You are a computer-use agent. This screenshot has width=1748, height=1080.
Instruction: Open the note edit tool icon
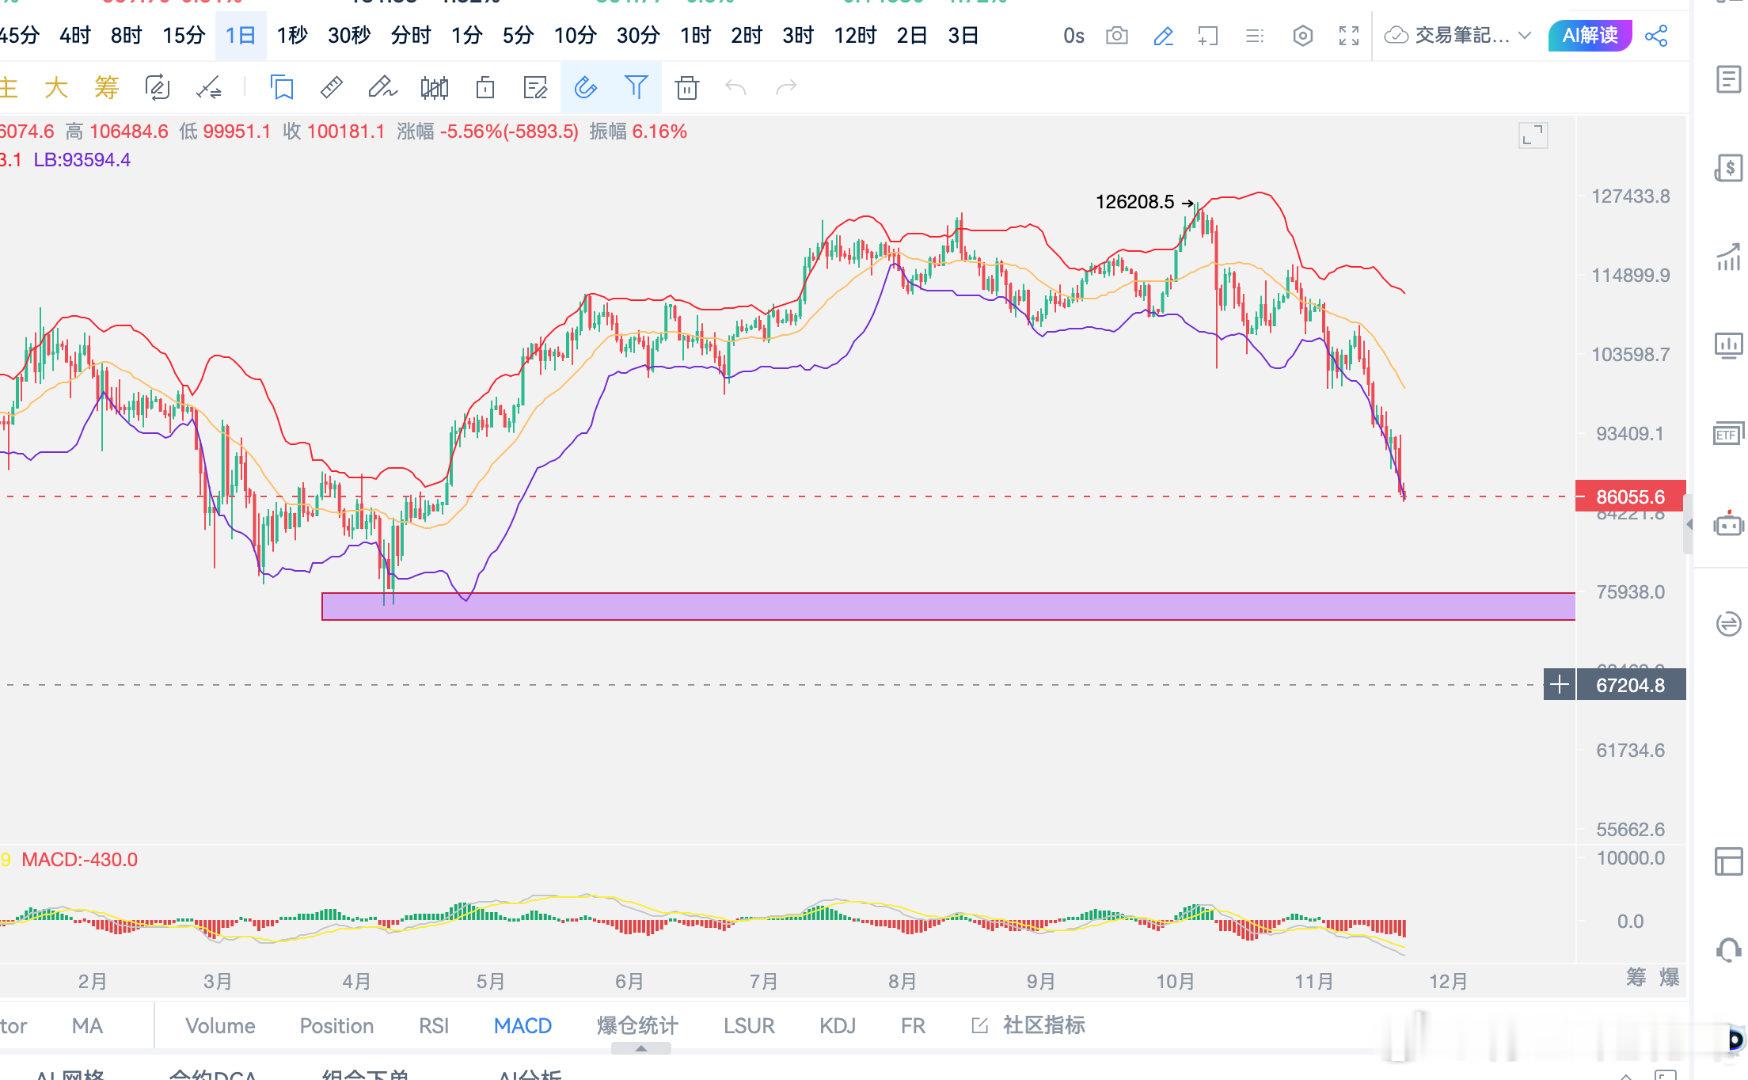tap(535, 88)
